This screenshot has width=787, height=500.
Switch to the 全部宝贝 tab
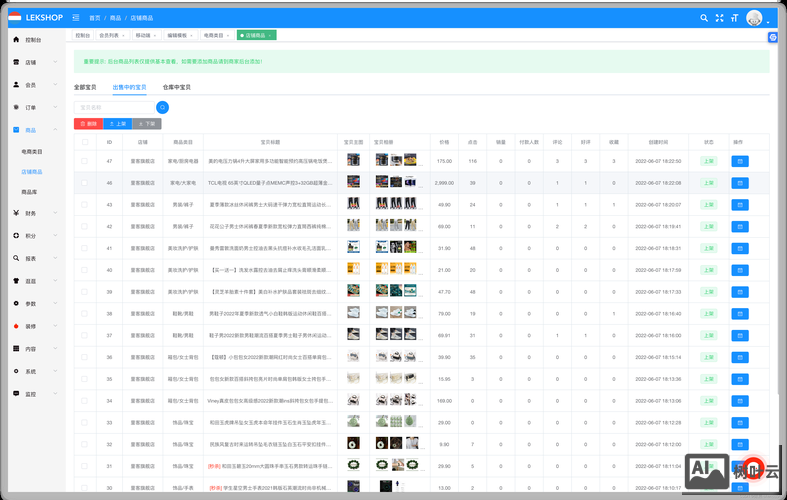point(85,87)
